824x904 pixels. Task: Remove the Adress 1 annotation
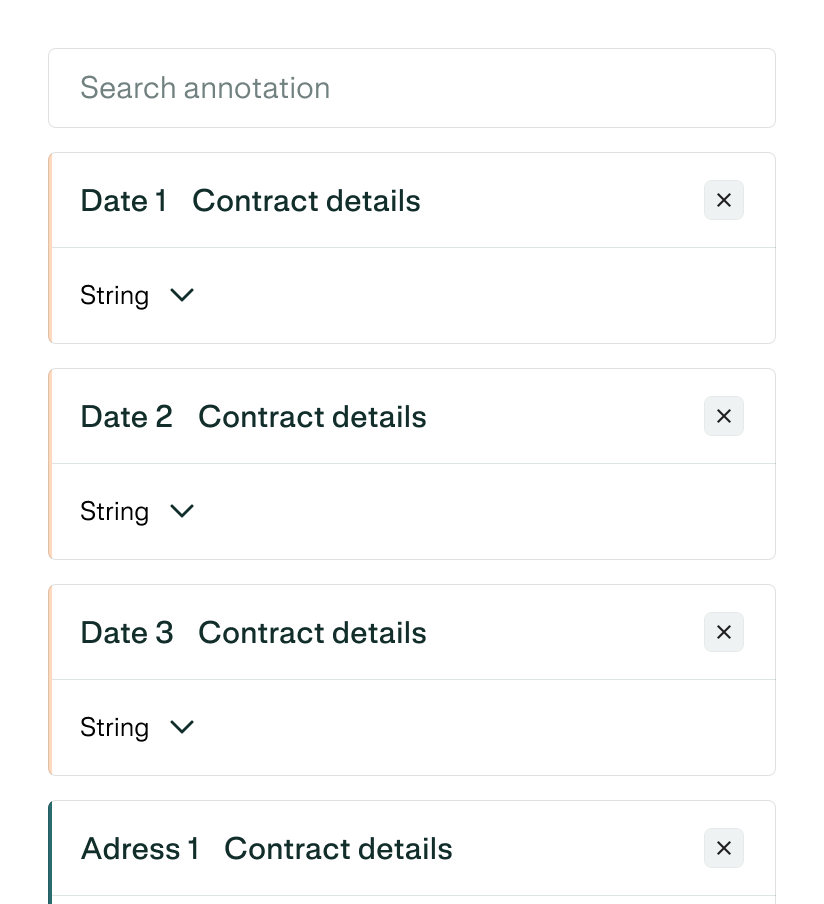pos(723,848)
